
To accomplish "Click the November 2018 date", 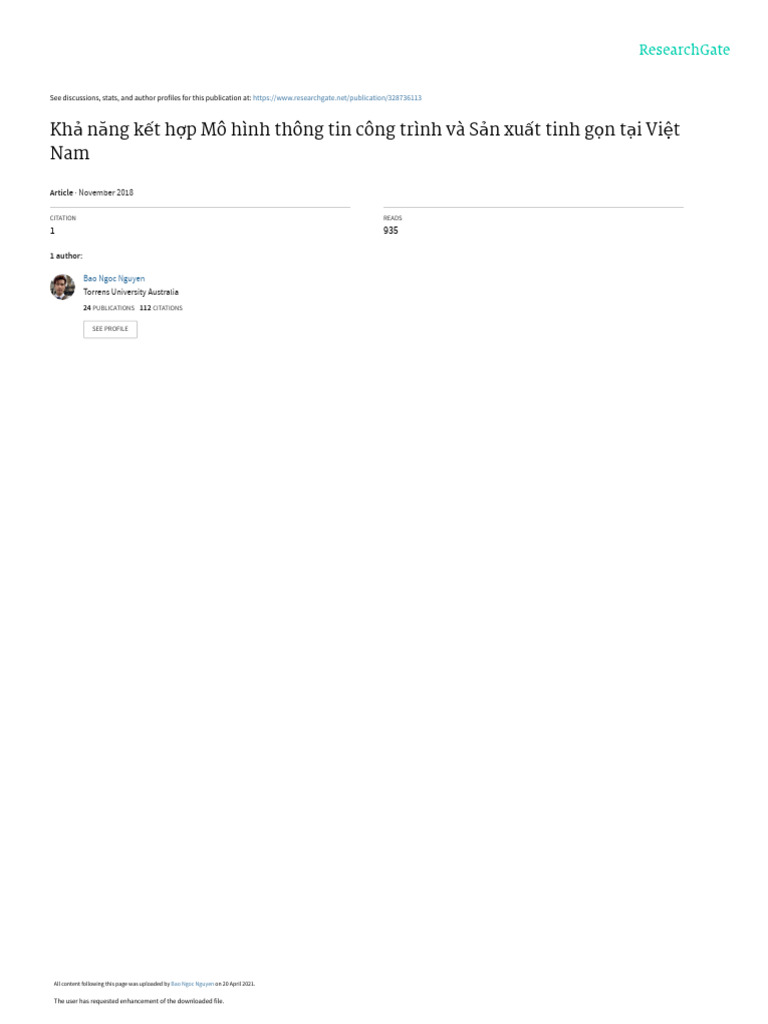I will pyautogui.click(x=106, y=193).
